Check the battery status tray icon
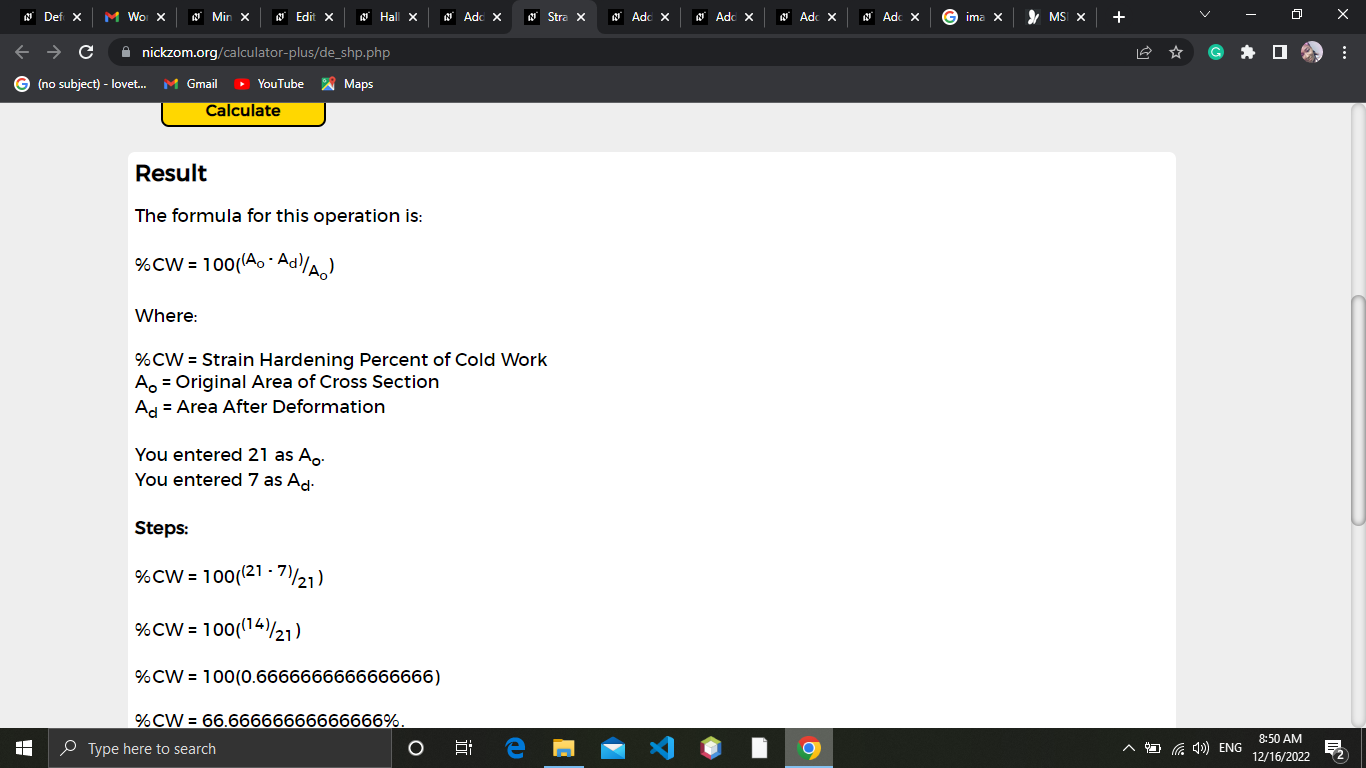The height and width of the screenshot is (768, 1366). coord(1152,748)
